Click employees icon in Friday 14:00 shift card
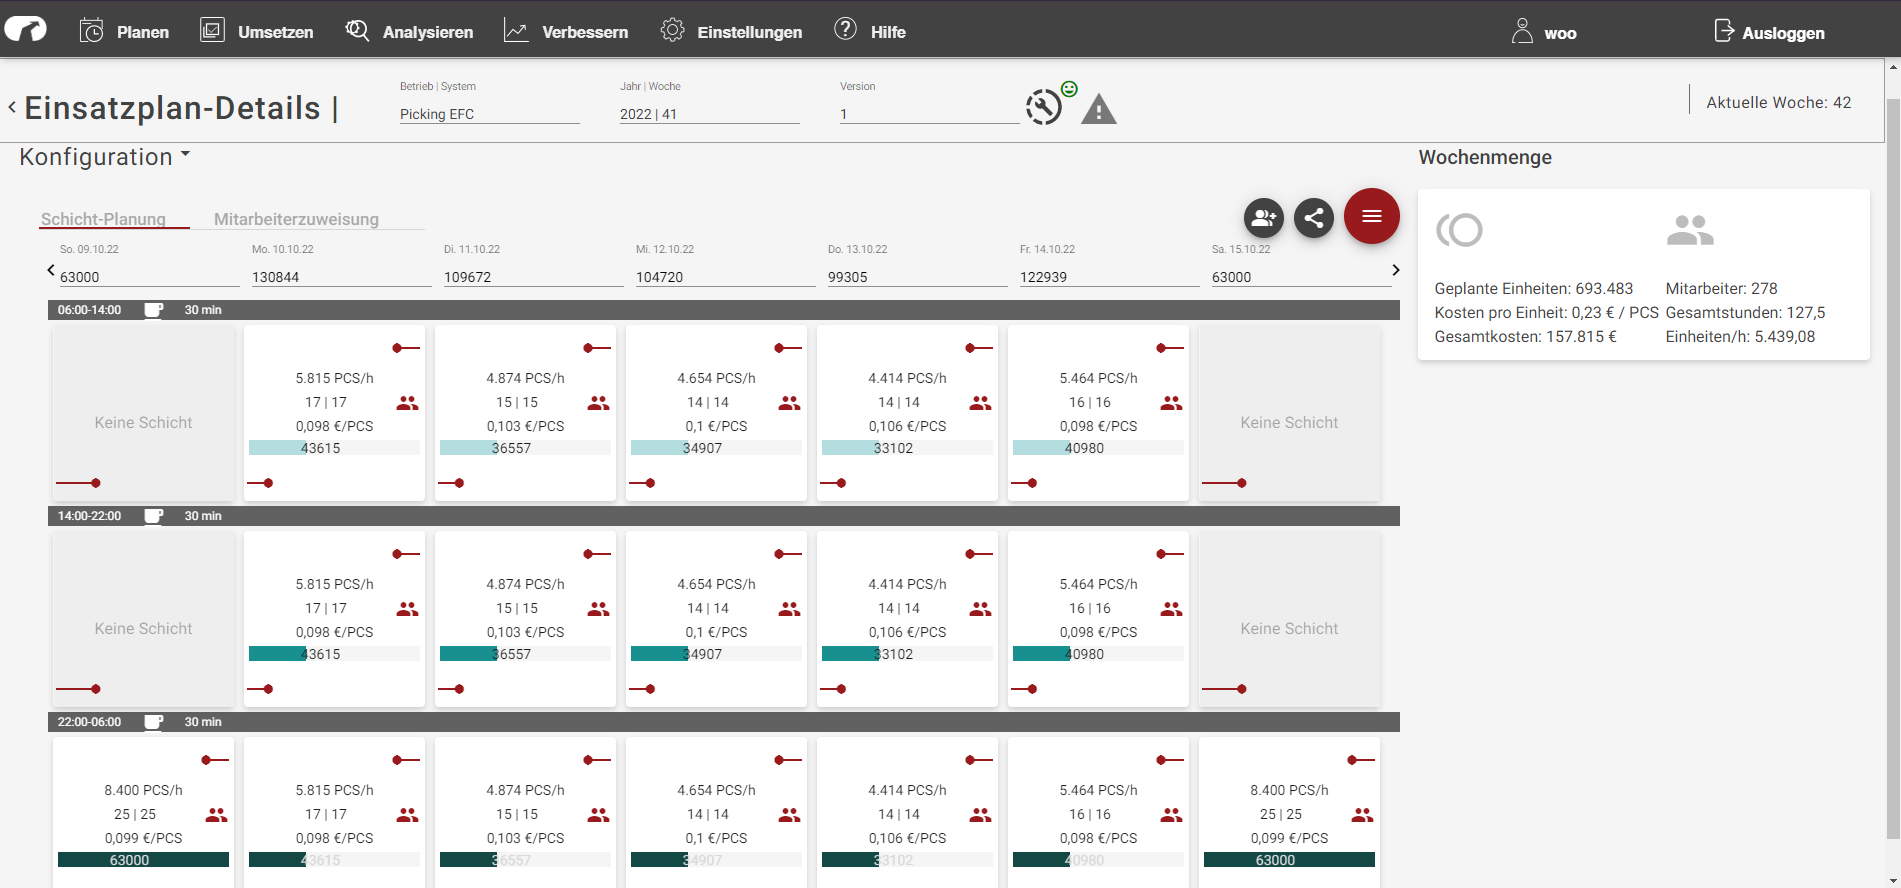The width and height of the screenshot is (1901, 888). pyautogui.click(x=1171, y=609)
